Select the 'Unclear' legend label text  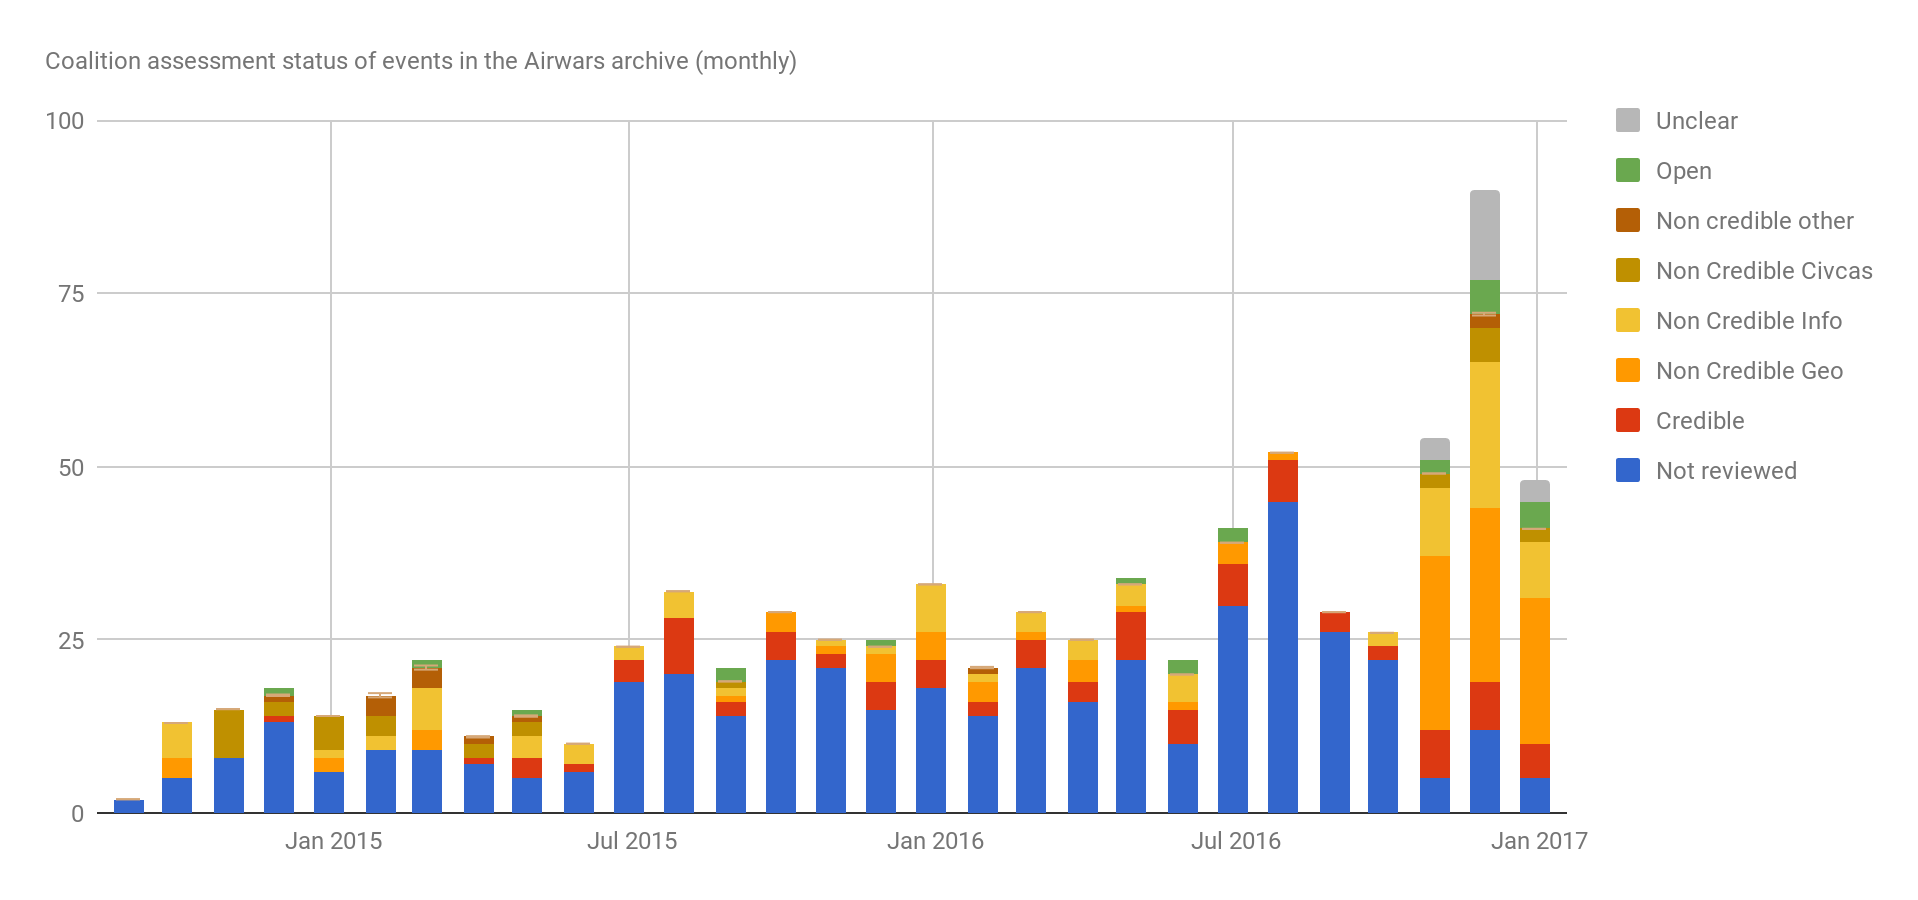pyautogui.click(x=1696, y=121)
